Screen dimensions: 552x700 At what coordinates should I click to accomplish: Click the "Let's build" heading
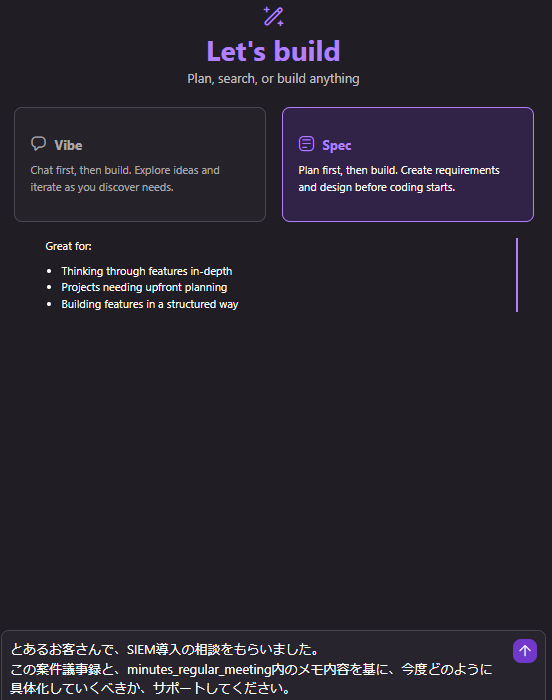(x=273, y=51)
